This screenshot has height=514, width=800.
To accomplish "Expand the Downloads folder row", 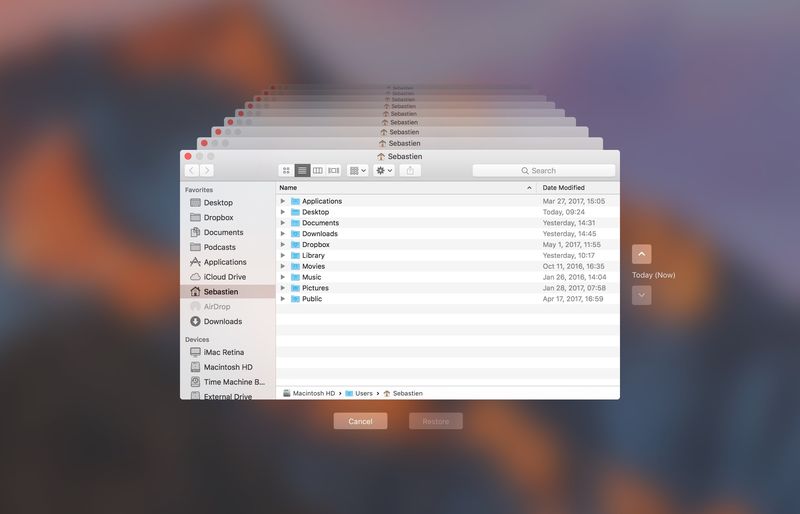I will (x=283, y=234).
